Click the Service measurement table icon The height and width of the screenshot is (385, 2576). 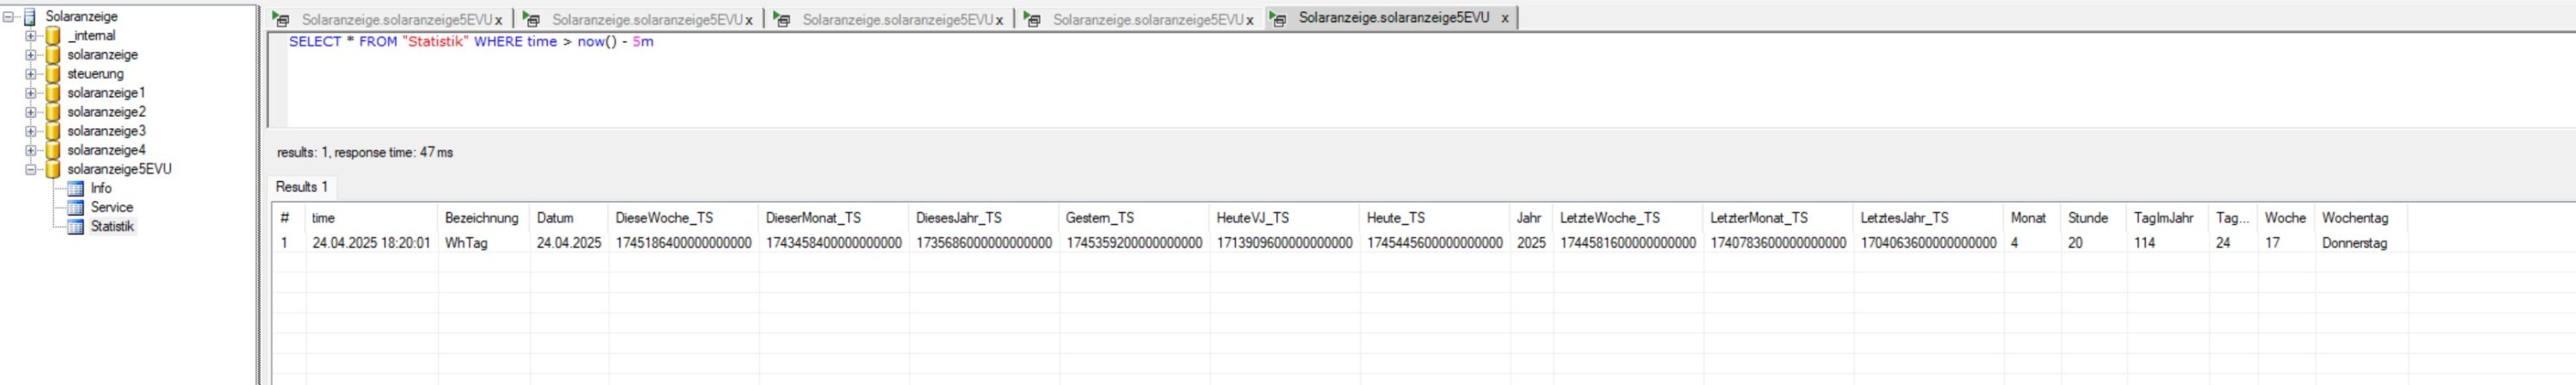75,207
